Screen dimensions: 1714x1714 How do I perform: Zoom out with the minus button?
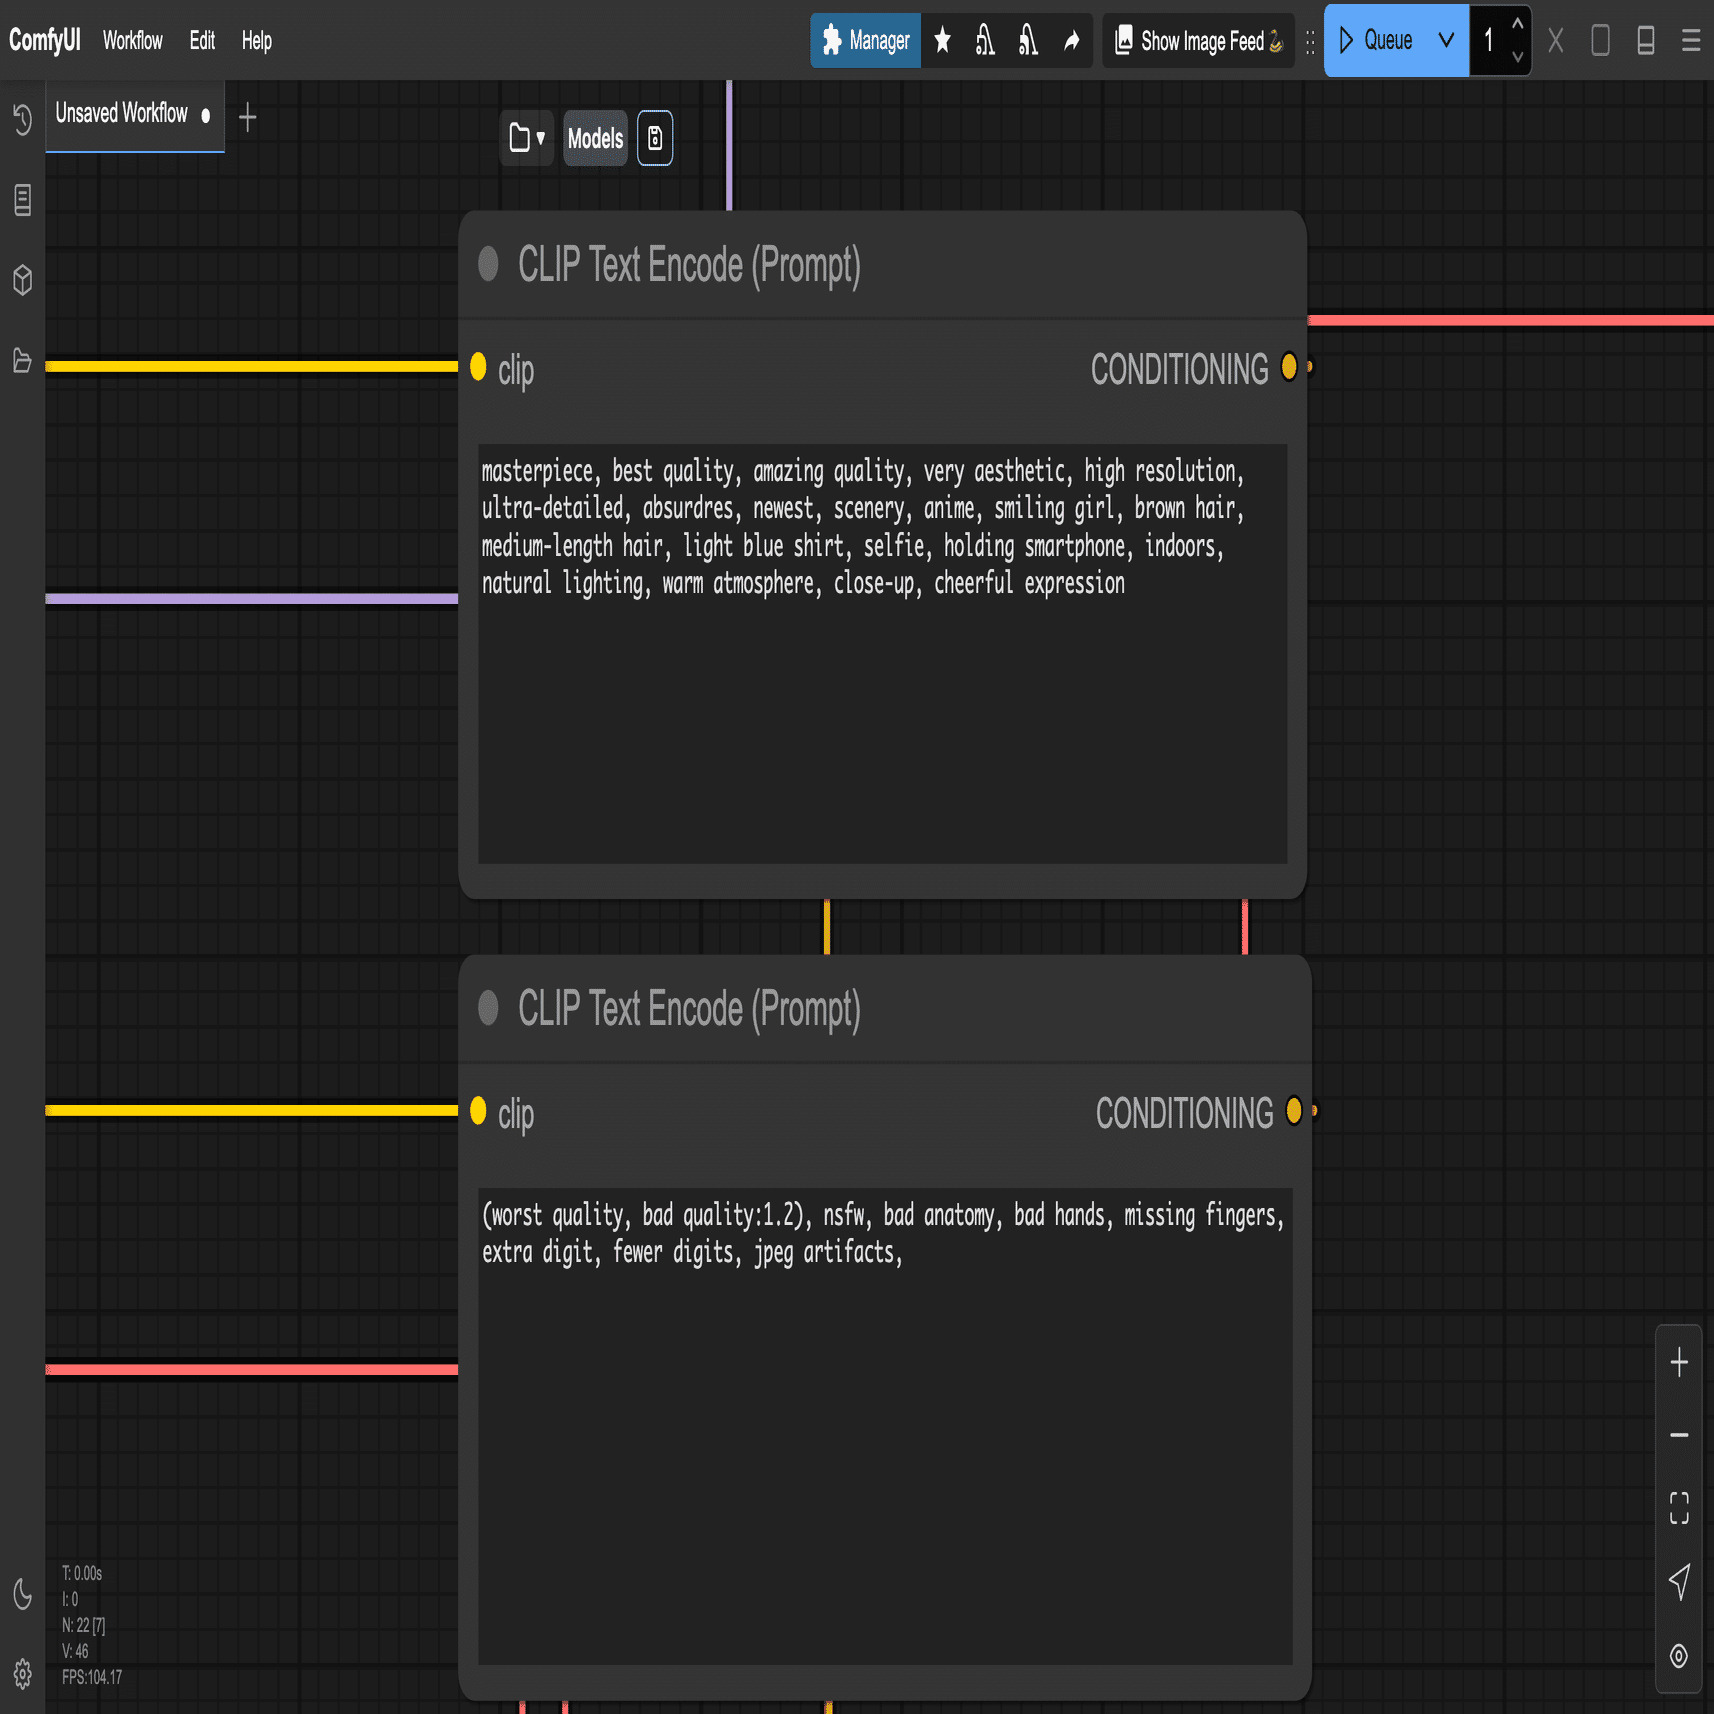[x=1679, y=1435]
